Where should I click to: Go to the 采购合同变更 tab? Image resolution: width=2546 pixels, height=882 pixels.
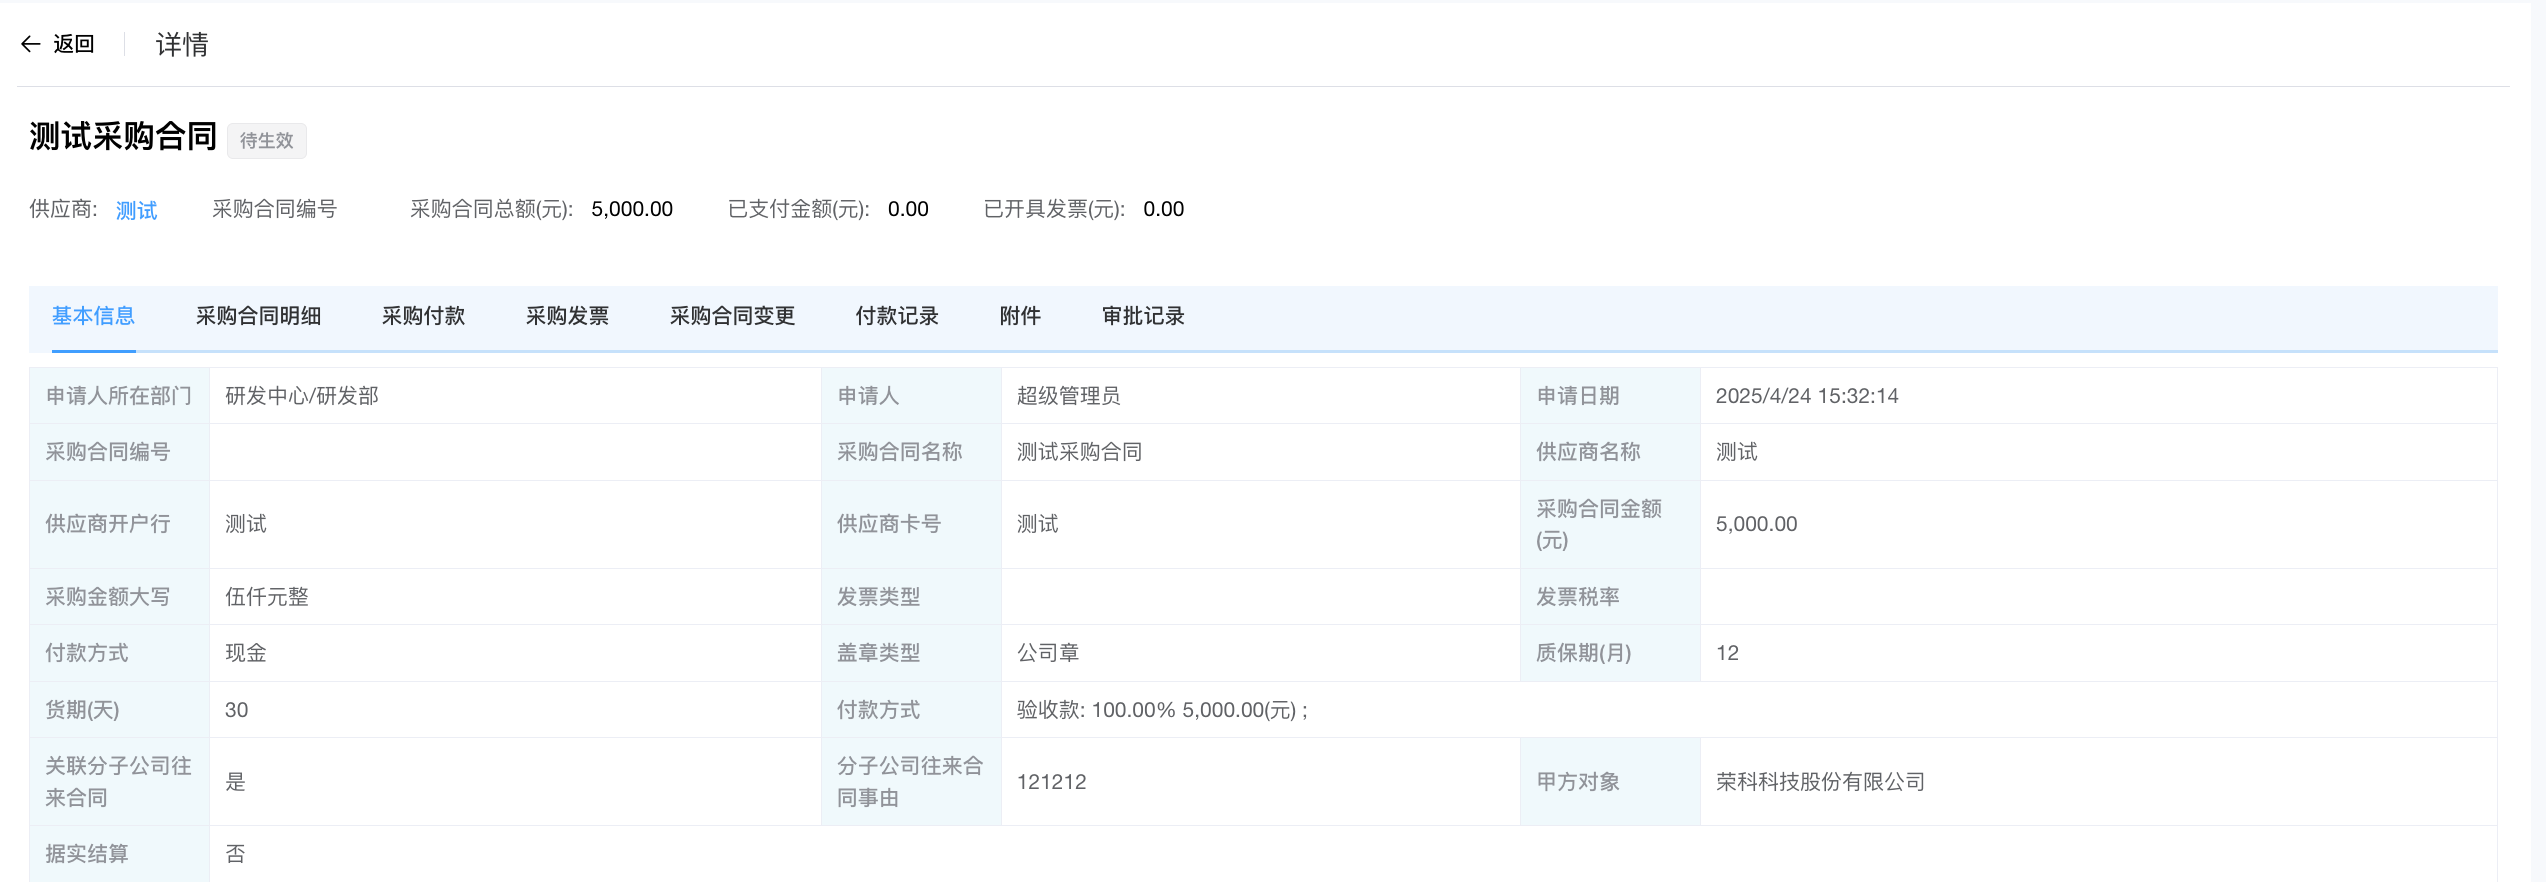tap(732, 316)
